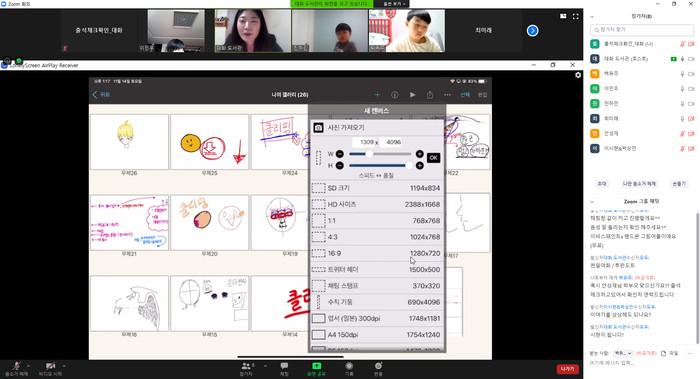This screenshot has width=700, height=379.
Task: Tap the edit button at gallery toolbar end
Action: click(x=483, y=95)
